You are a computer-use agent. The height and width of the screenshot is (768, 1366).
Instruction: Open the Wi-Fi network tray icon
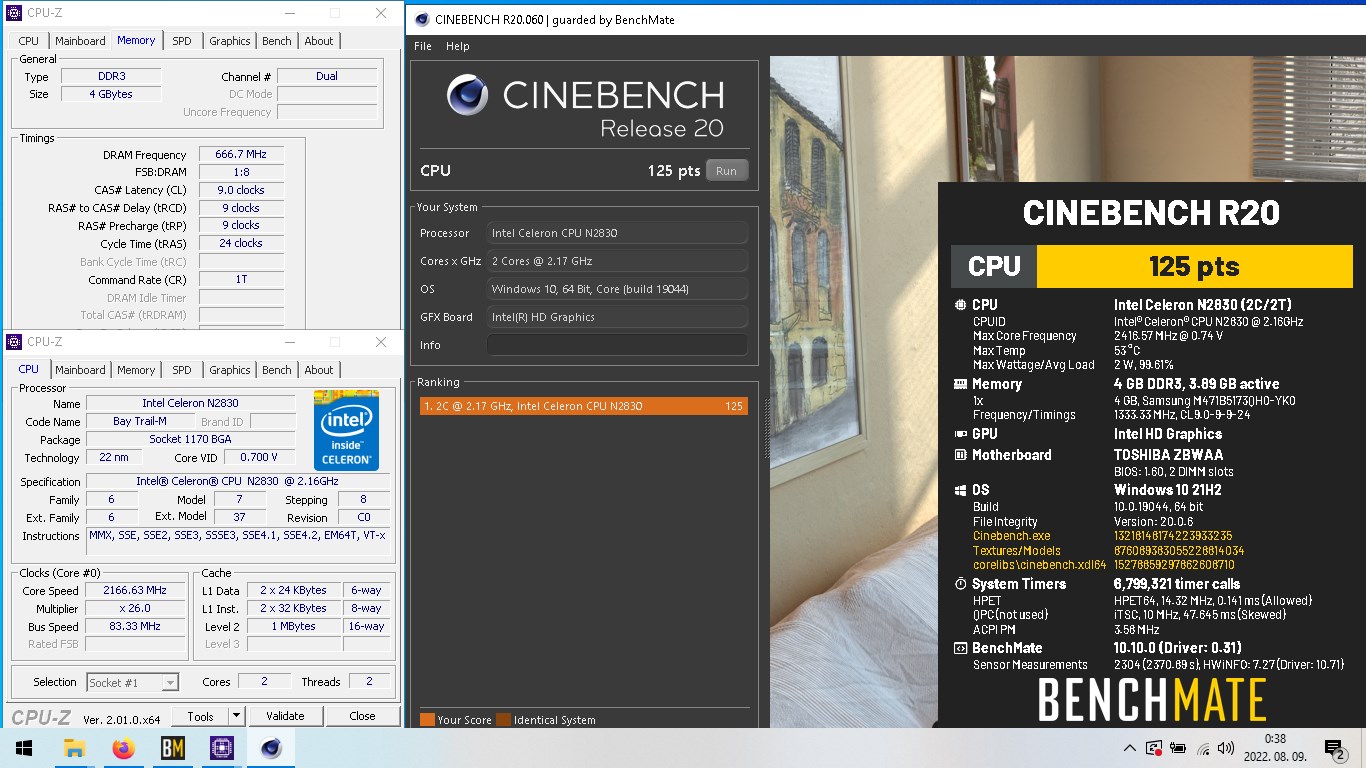(x=1203, y=748)
